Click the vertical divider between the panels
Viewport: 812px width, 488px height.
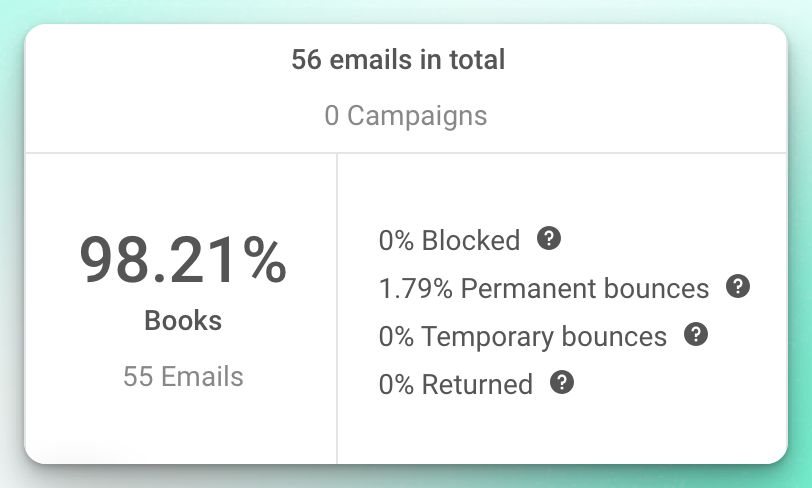point(337,310)
